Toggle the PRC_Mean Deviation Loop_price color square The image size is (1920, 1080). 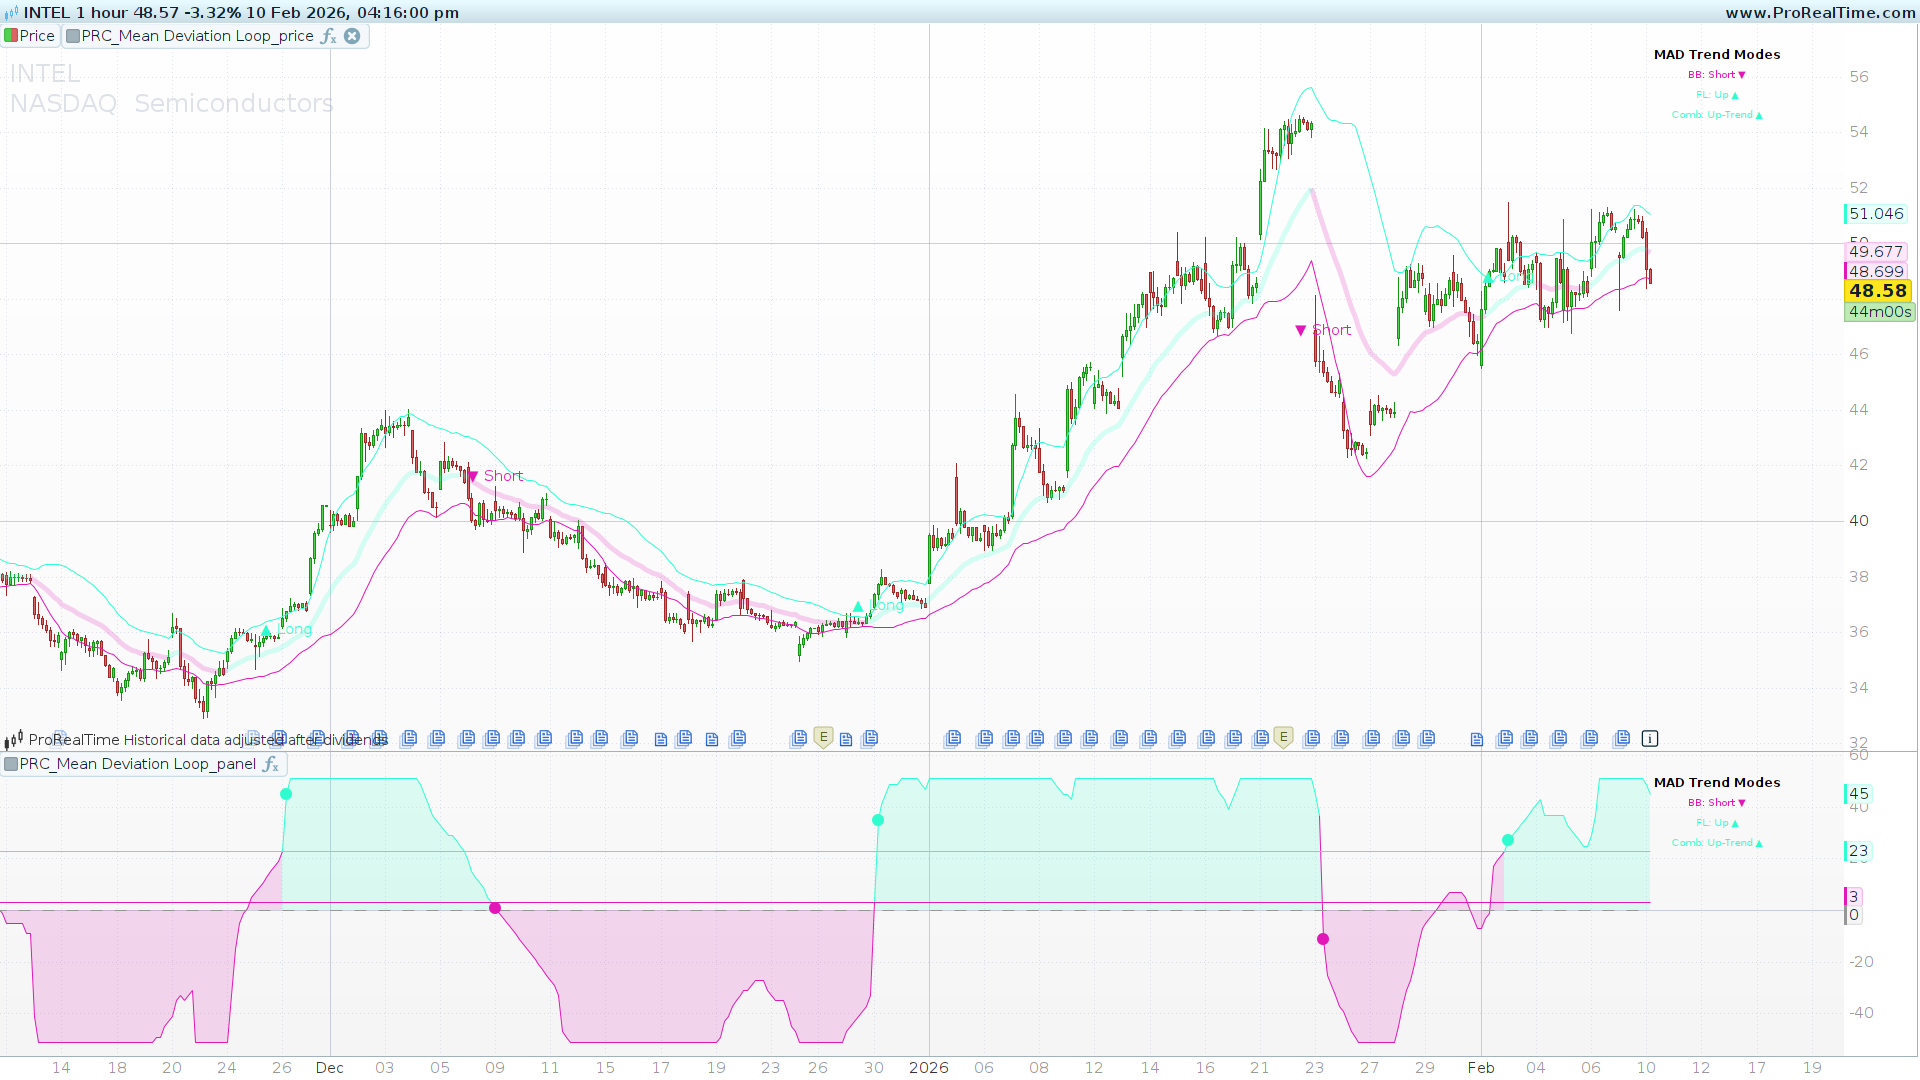coord(73,36)
